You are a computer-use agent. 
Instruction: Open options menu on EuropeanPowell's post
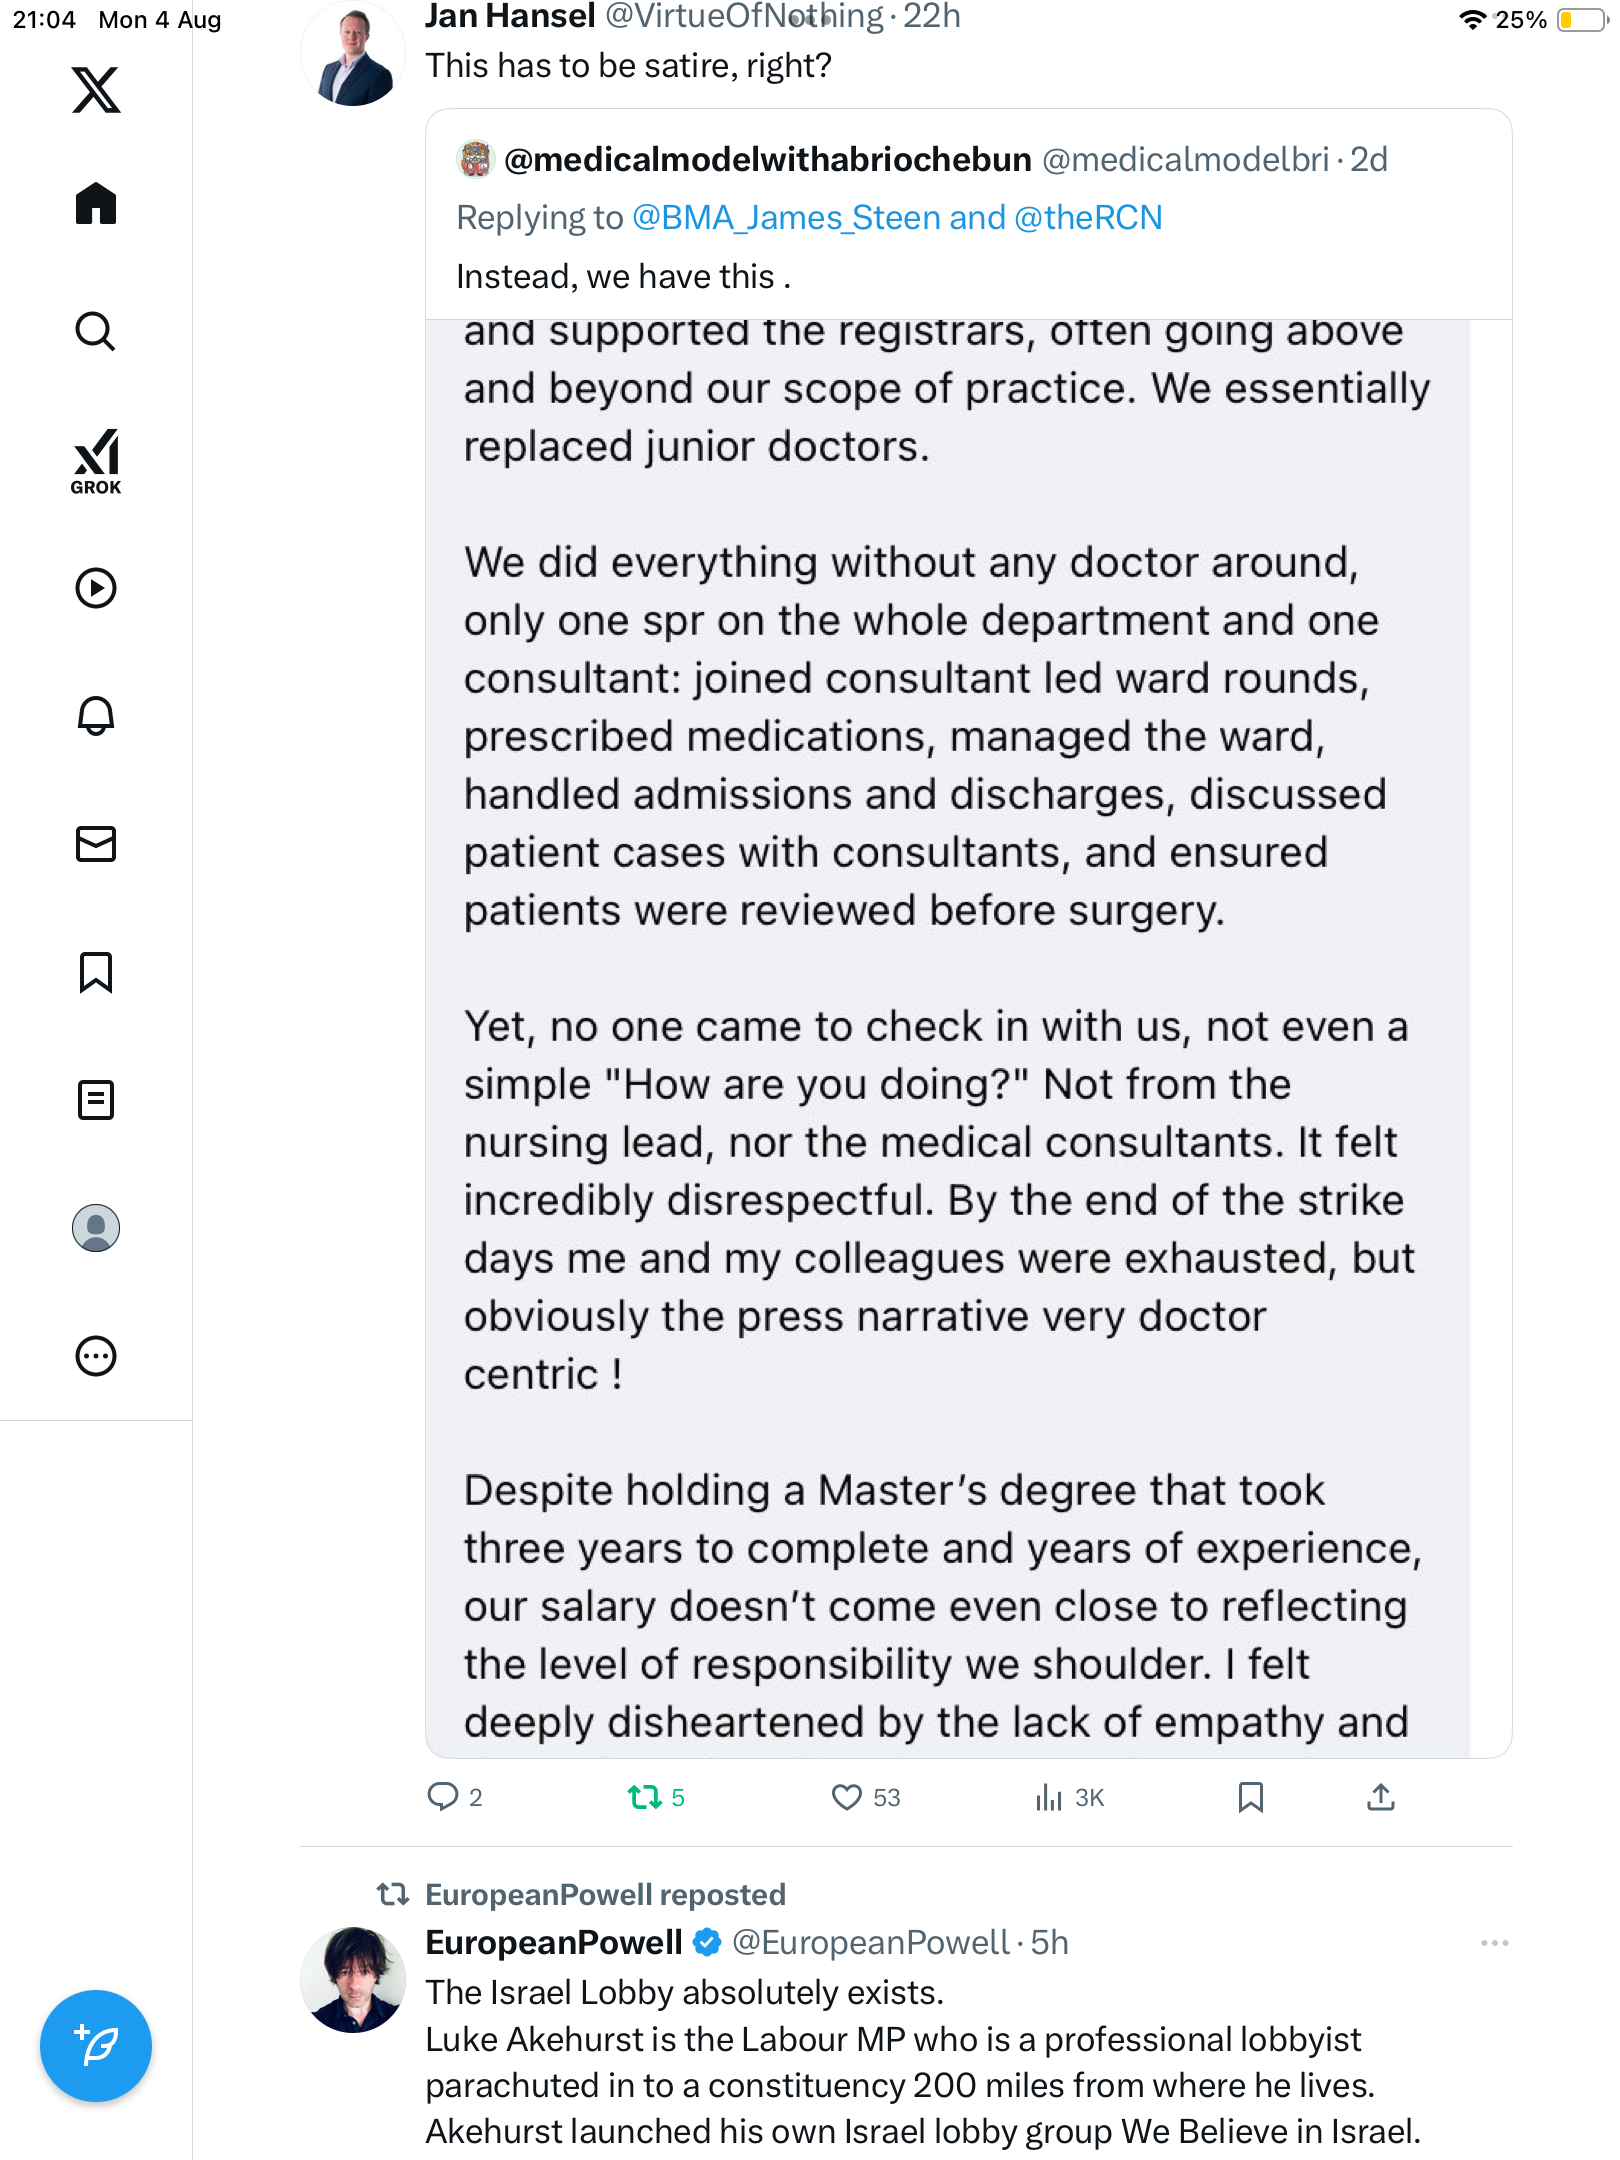pyautogui.click(x=1494, y=1943)
